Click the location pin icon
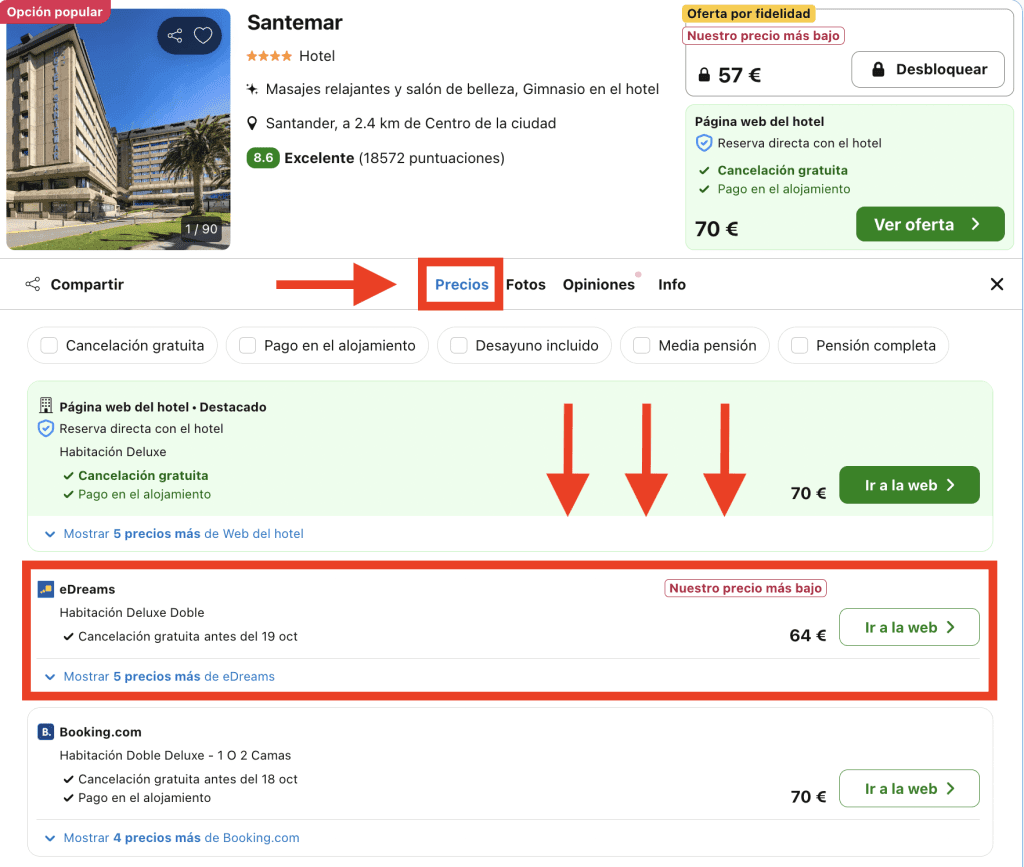Viewport: 1024px width, 867px height. [253, 124]
